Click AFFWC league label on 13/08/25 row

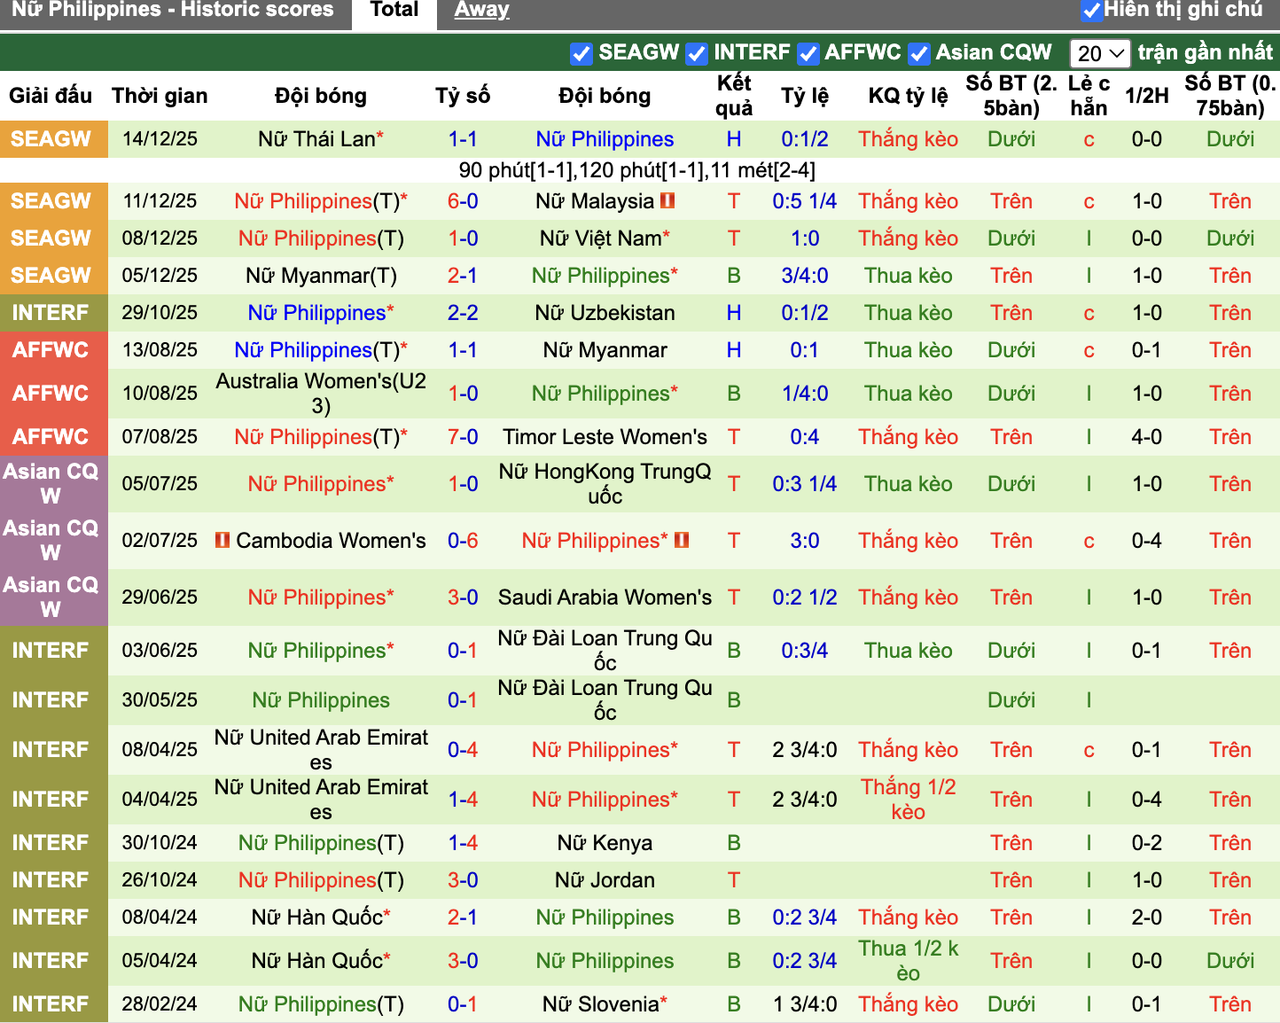pyautogui.click(x=51, y=350)
